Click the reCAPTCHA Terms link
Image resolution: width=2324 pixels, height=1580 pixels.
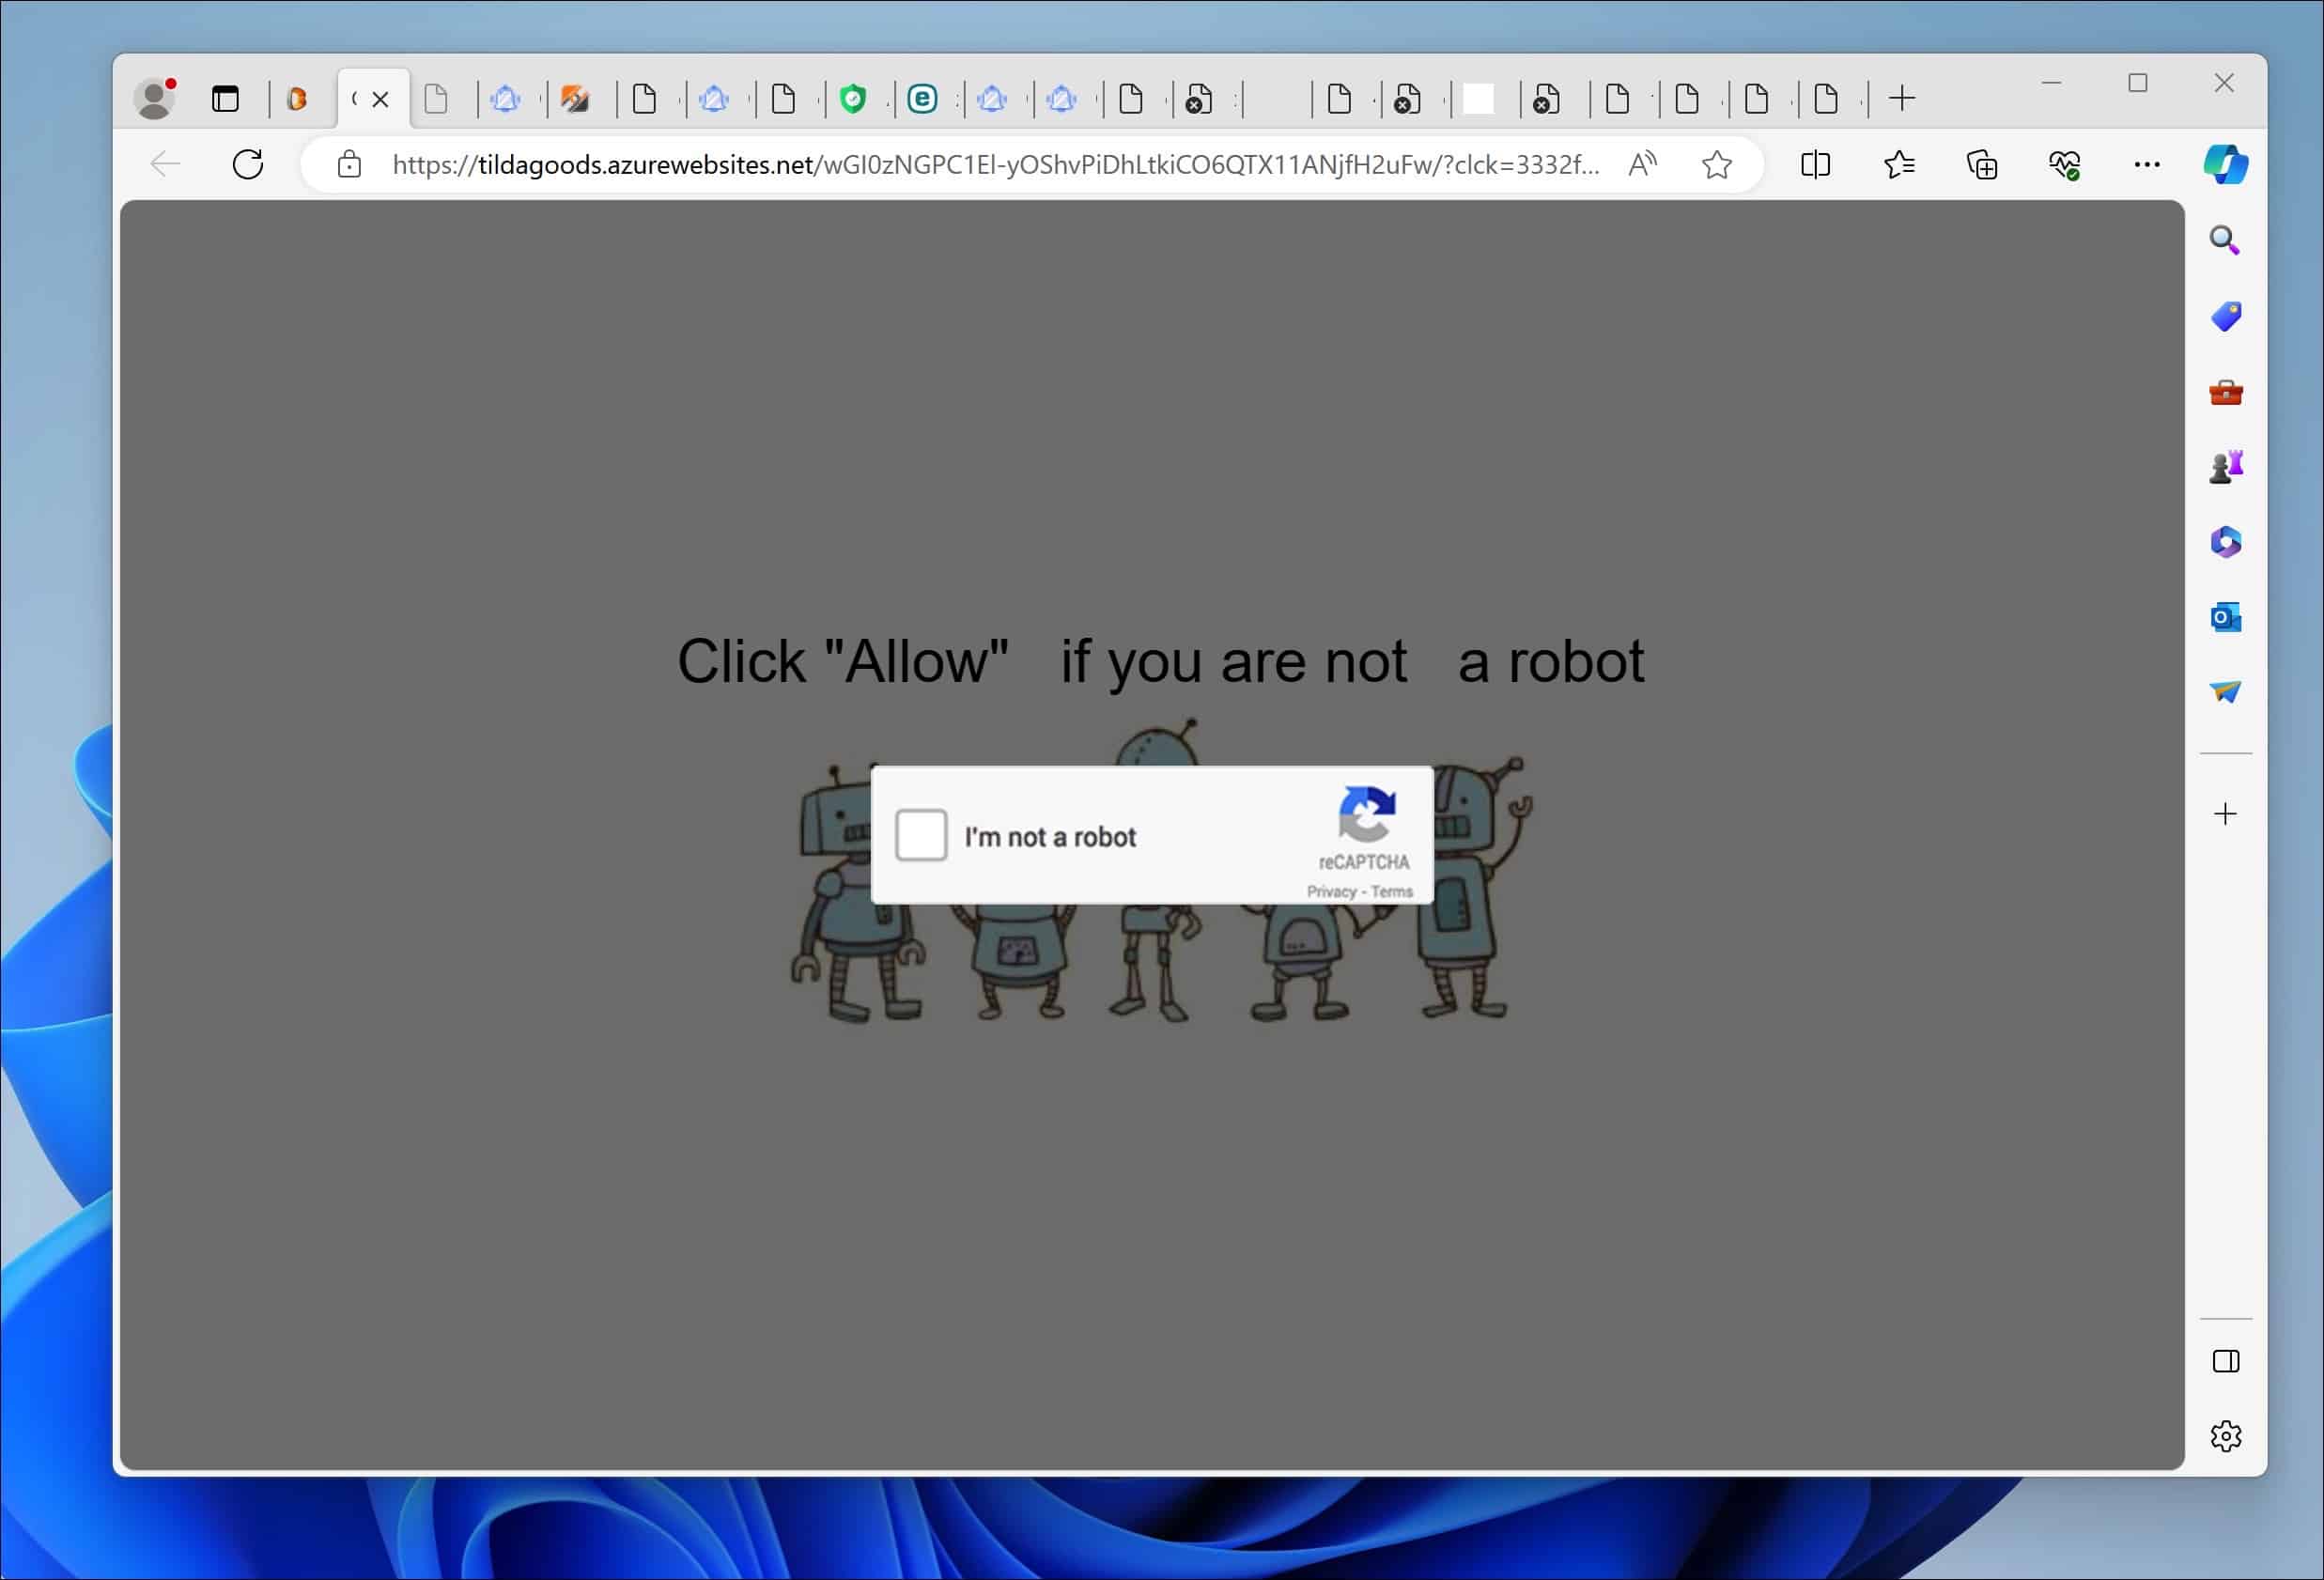pyautogui.click(x=1391, y=891)
